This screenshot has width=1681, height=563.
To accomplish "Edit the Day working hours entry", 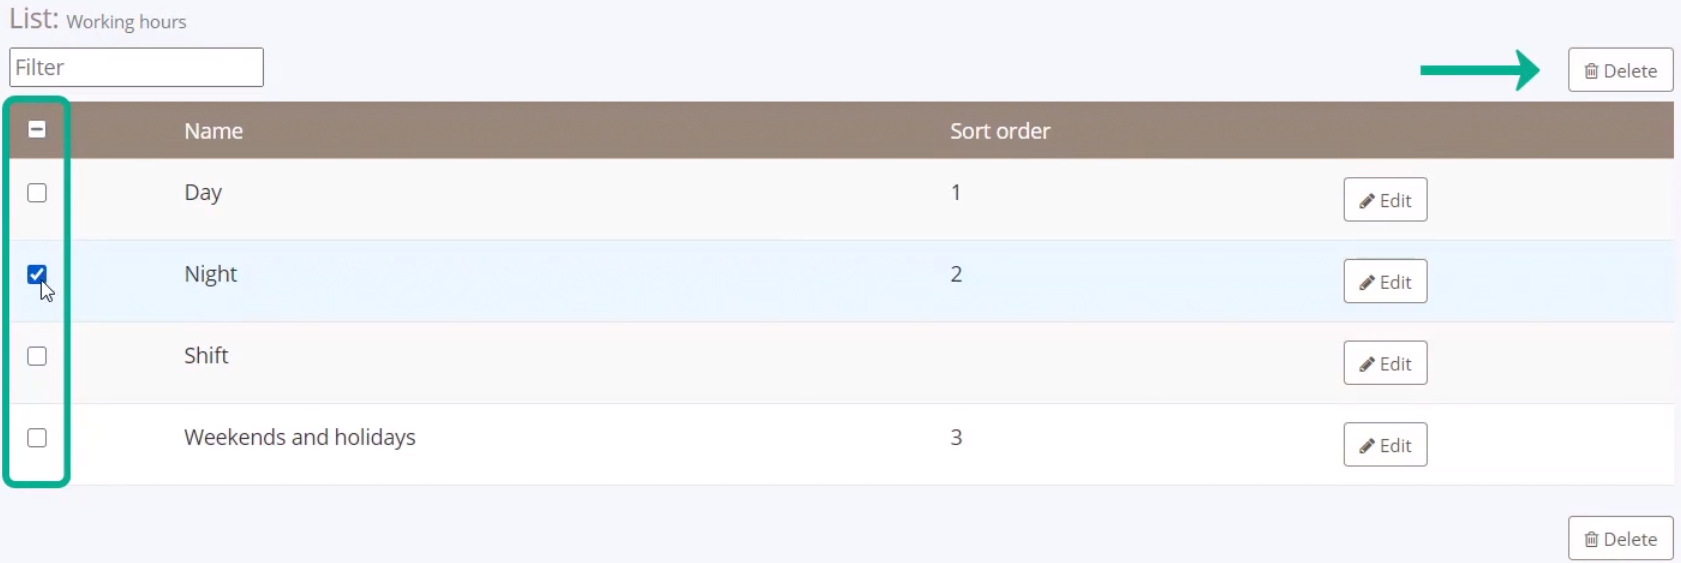I will [x=1385, y=200].
